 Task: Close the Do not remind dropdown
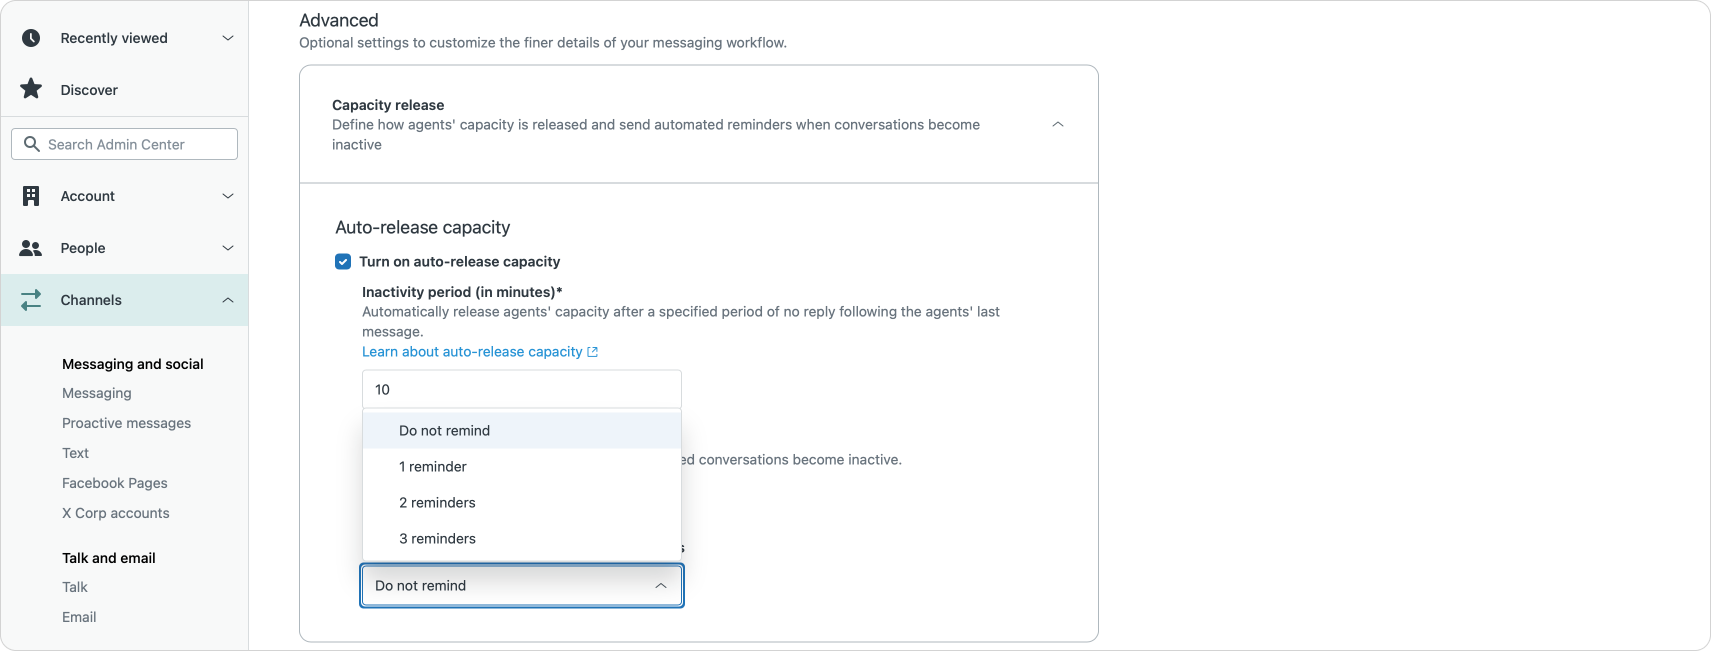(x=660, y=586)
